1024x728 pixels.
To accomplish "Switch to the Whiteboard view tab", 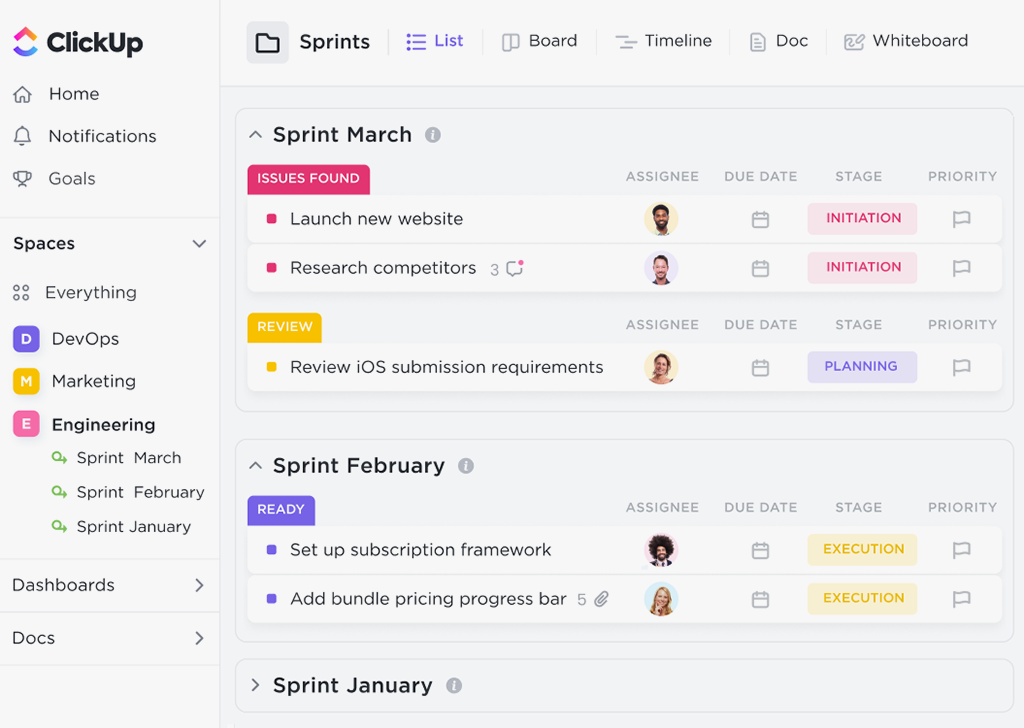I will (x=906, y=41).
